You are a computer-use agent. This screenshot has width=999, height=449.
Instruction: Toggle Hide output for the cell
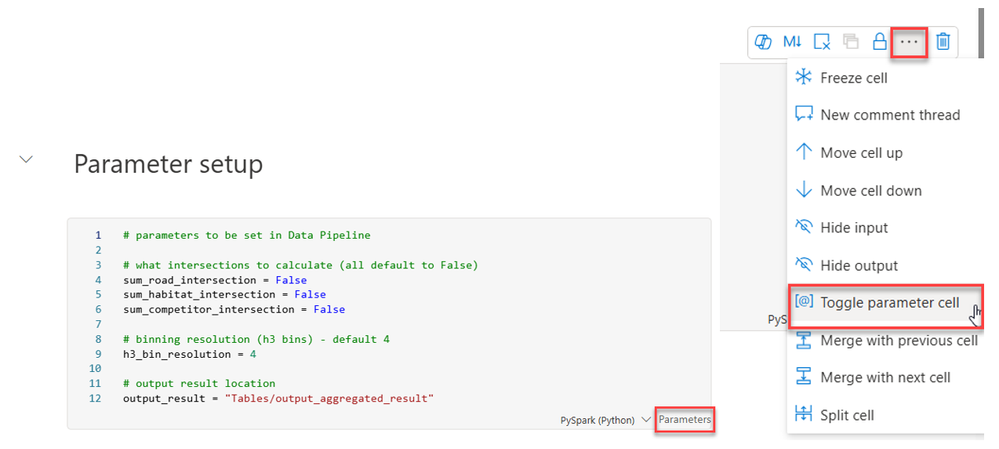pos(858,265)
